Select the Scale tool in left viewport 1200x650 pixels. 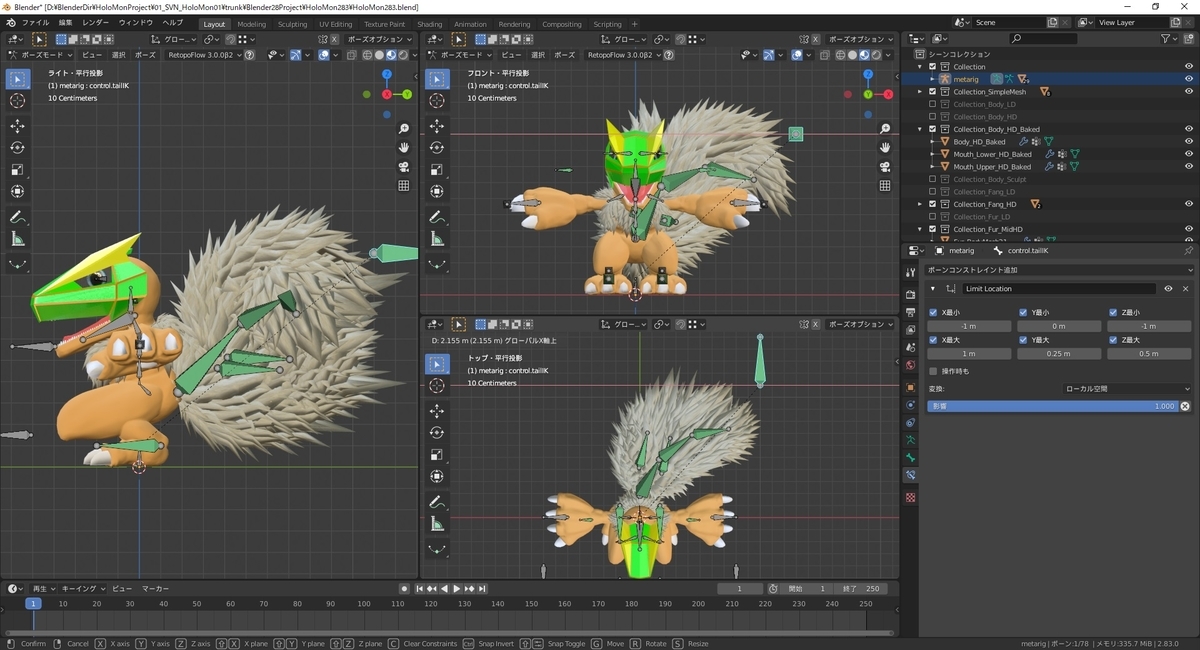tap(18, 170)
